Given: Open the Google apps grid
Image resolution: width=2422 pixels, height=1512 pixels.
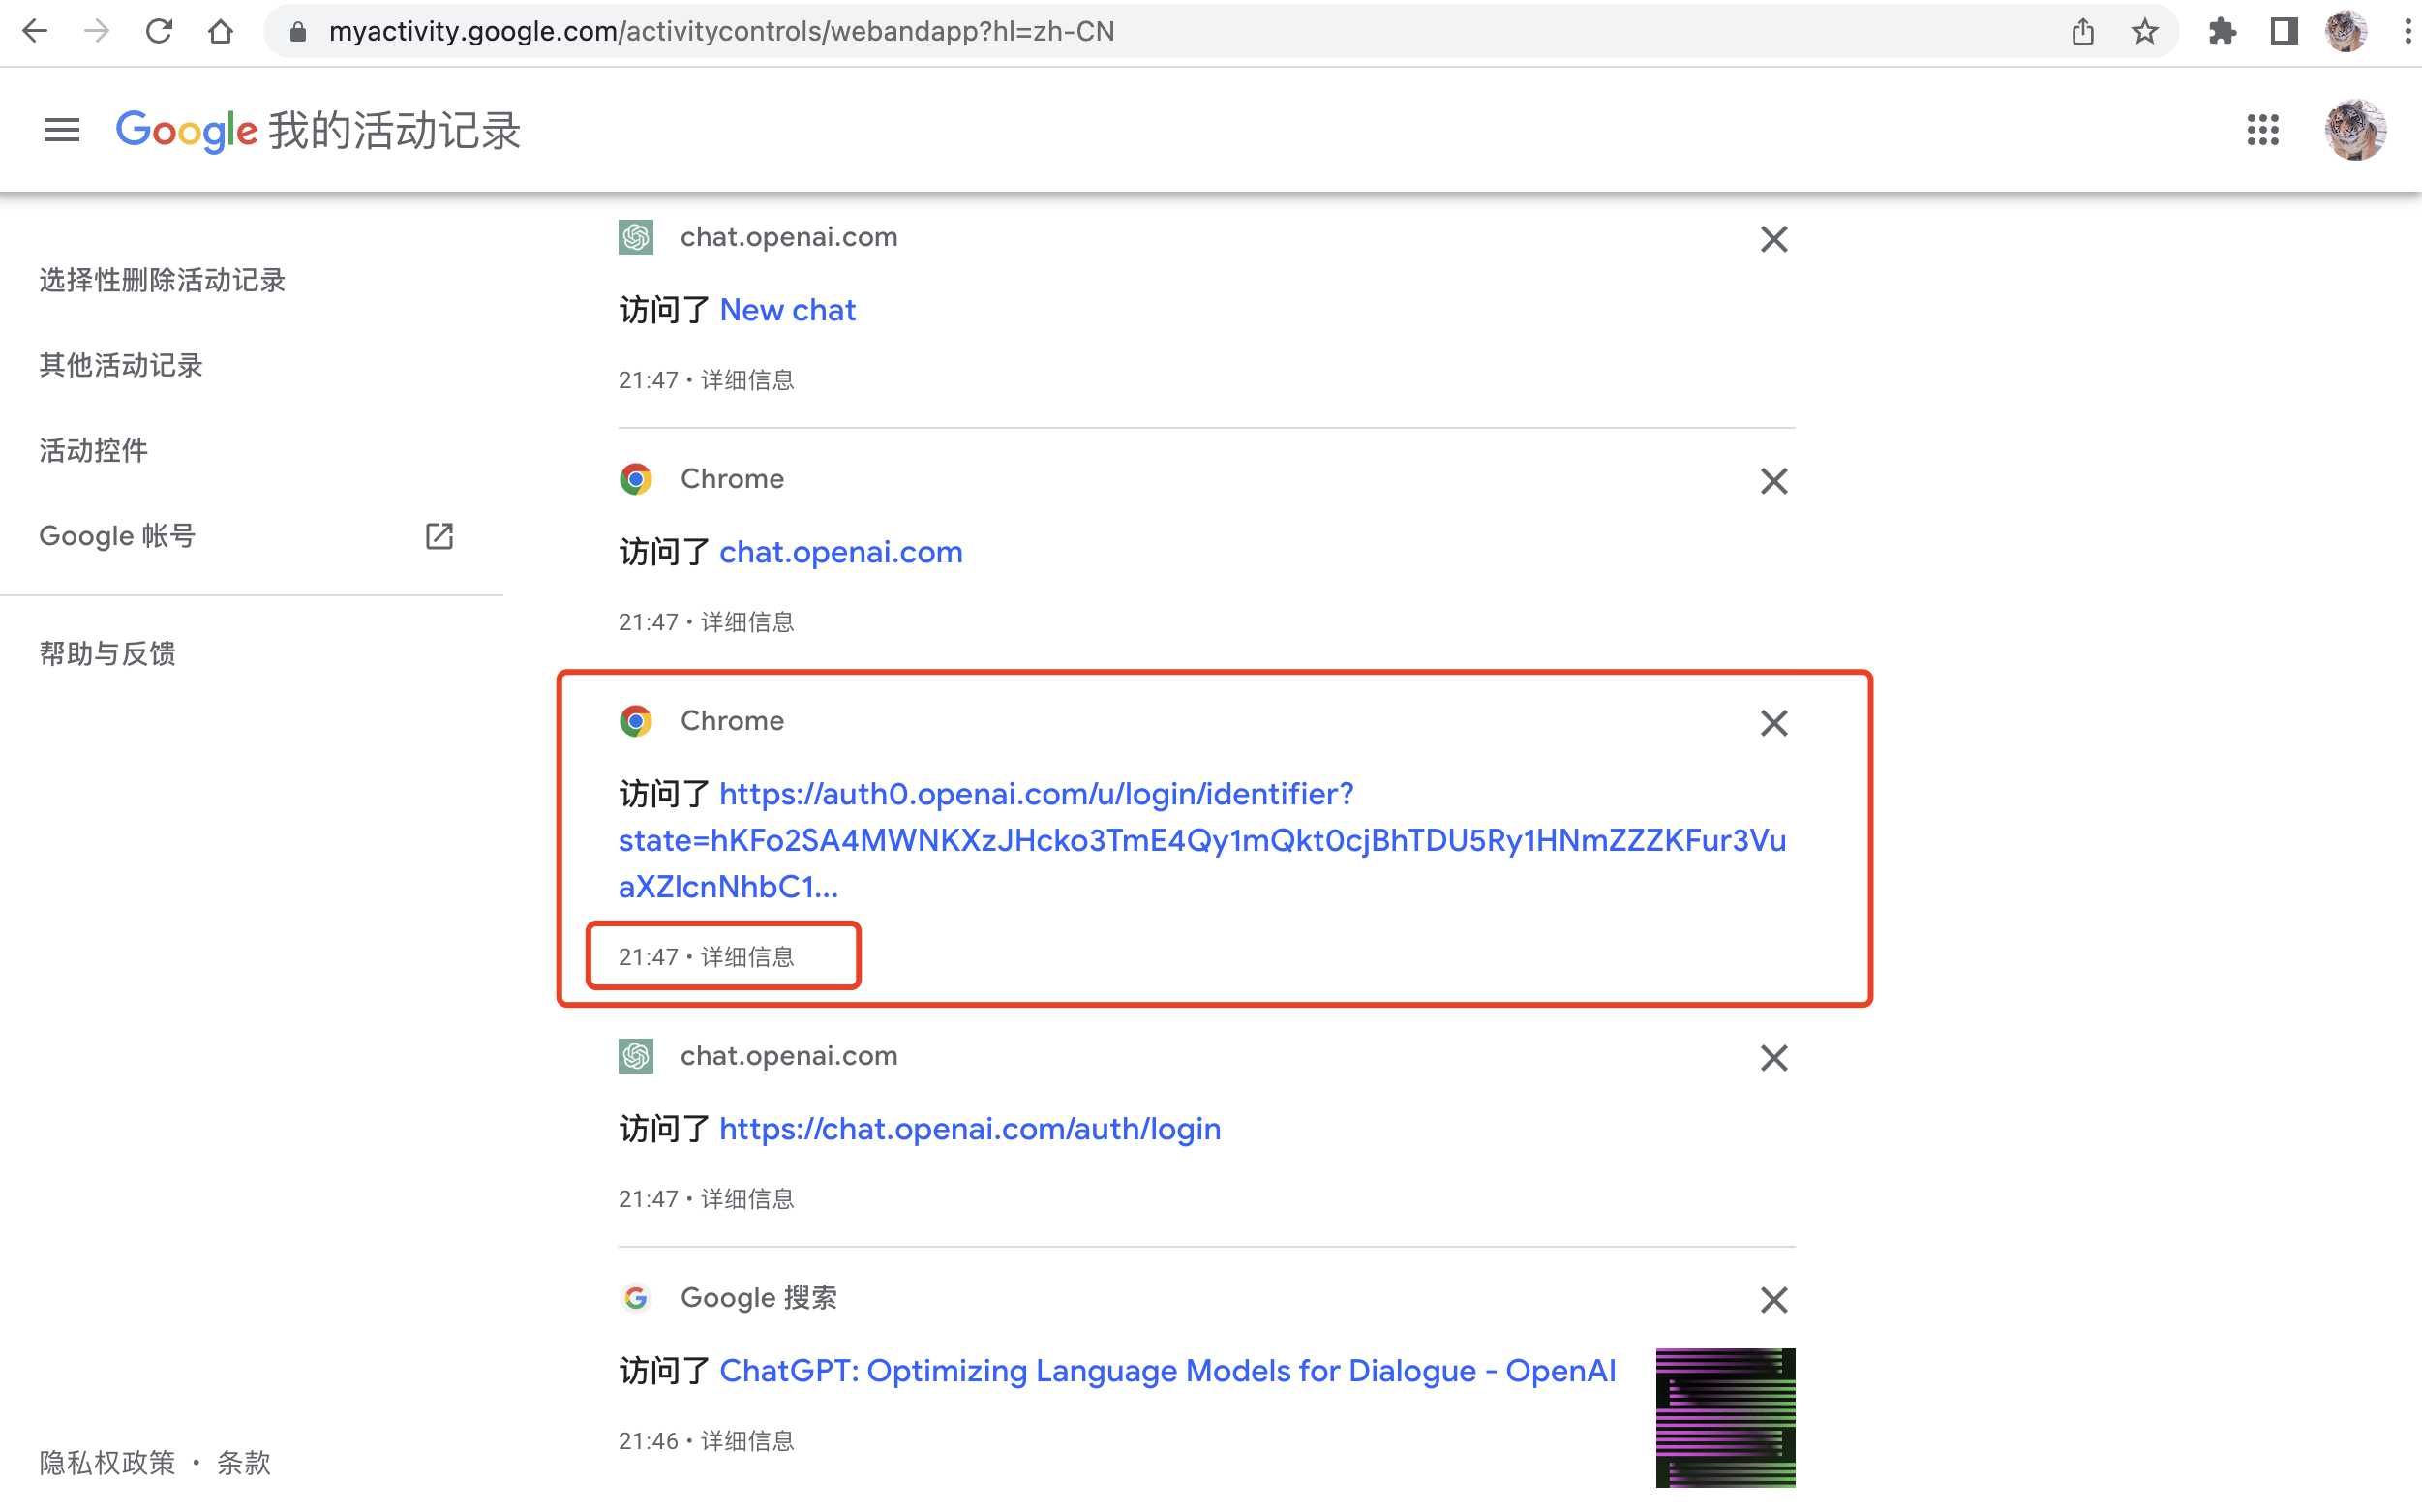Looking at the screenshot, I should [x=2263, y=130].
